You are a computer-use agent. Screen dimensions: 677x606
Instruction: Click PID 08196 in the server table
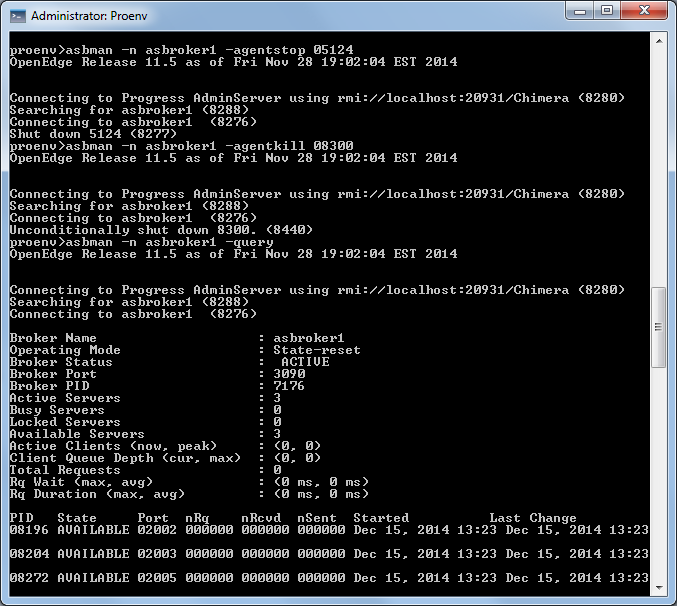29,530
